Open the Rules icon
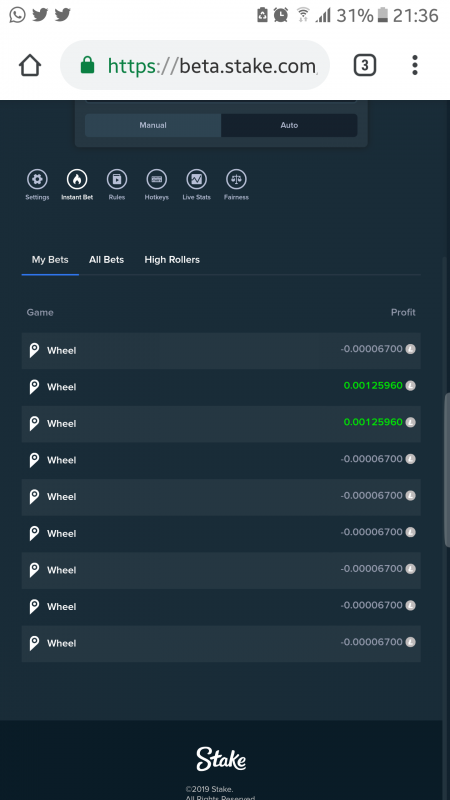Viewport: 450px width, 800px height. [x=117, y=180]
